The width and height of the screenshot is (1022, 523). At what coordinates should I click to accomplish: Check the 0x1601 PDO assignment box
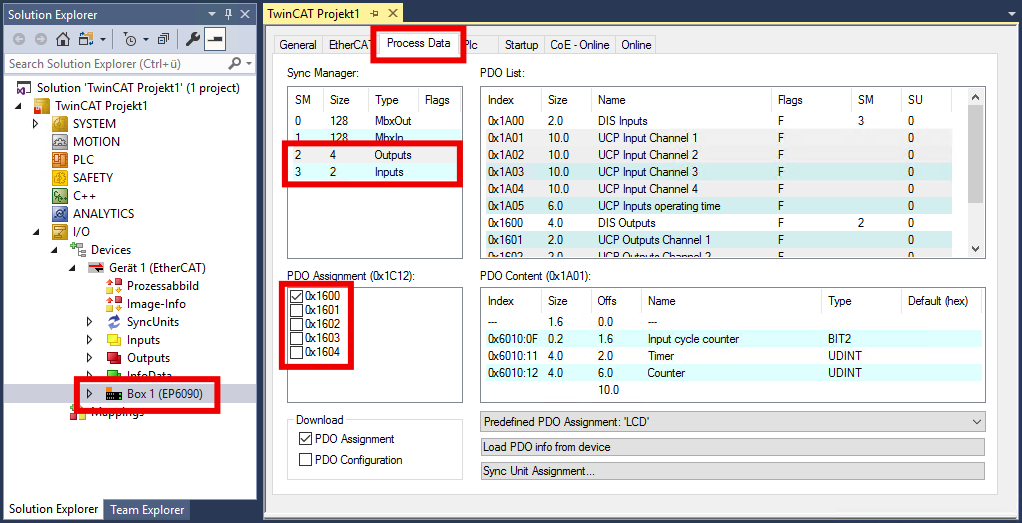tap(296, 310)
